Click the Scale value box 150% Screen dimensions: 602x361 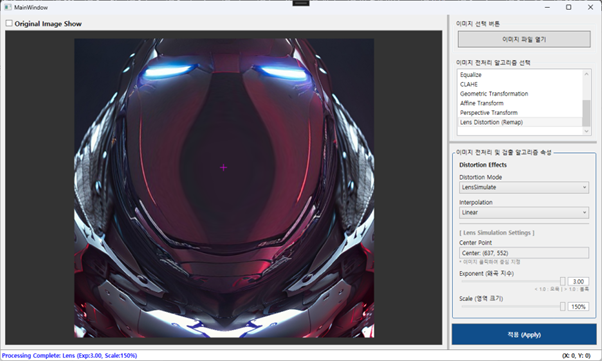point(578,306)
